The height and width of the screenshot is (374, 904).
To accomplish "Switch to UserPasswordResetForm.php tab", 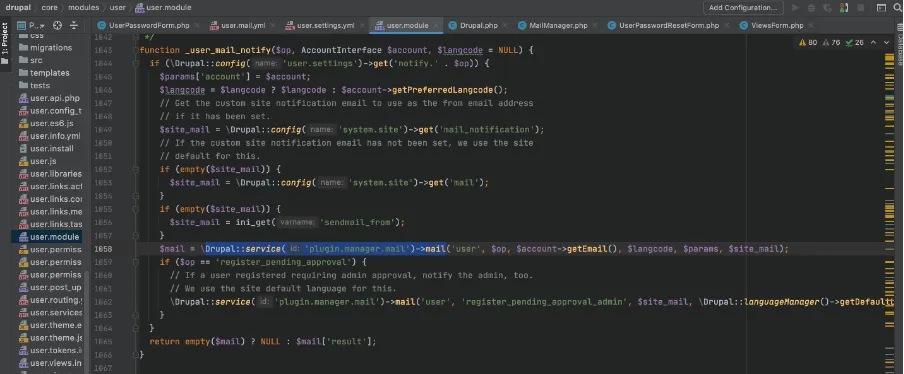I will pyautogui.click(x=663, y=25).
